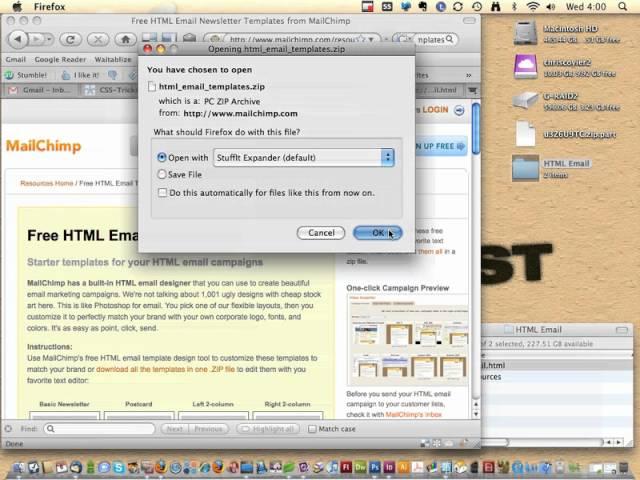Select the .html file row in the HTML Email Finder window
Viewport: 640px width, 480px height.
point(557,365)
